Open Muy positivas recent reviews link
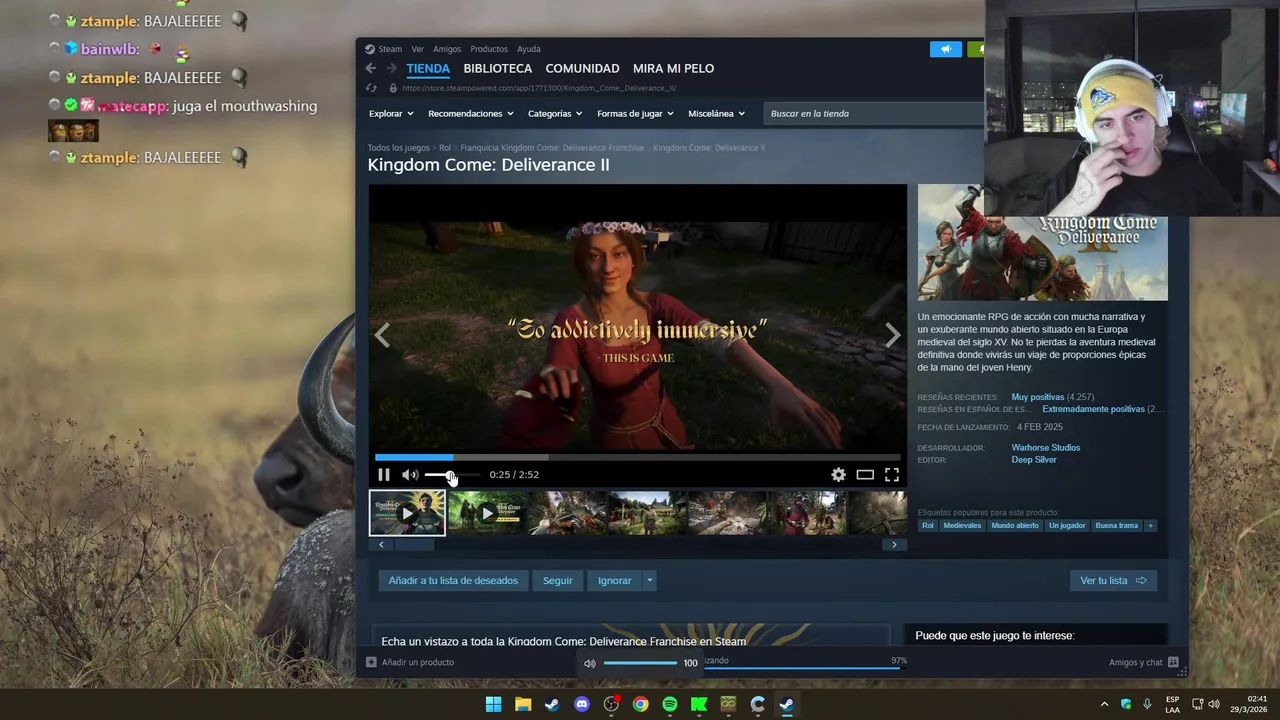 pos(1037,397)
